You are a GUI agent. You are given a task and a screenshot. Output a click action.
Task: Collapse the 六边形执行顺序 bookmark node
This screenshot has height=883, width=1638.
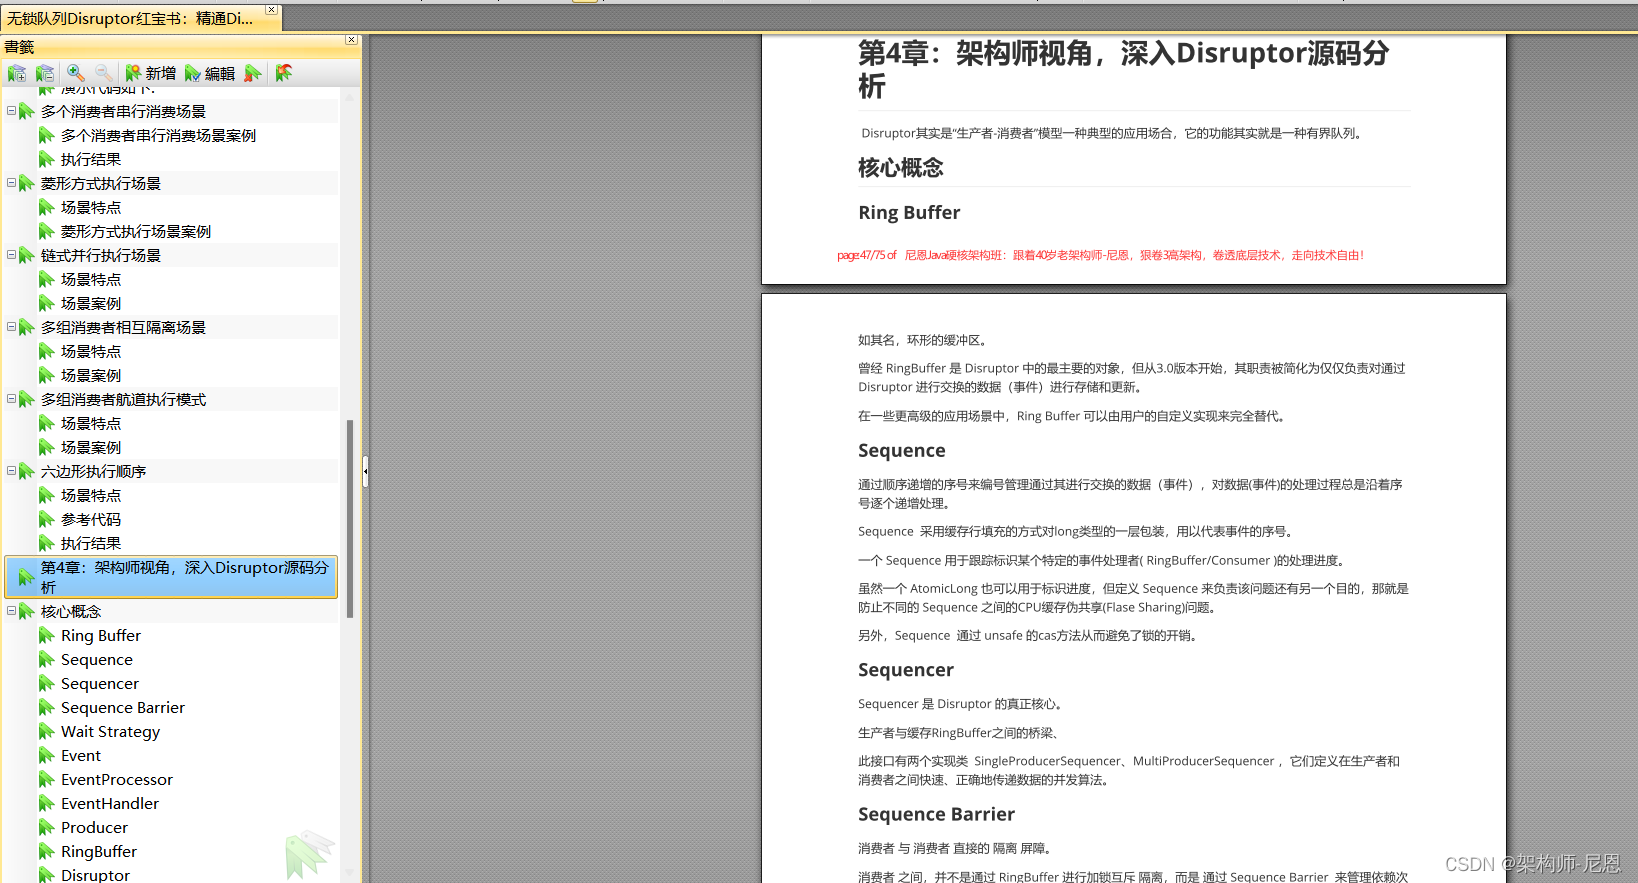11,471
